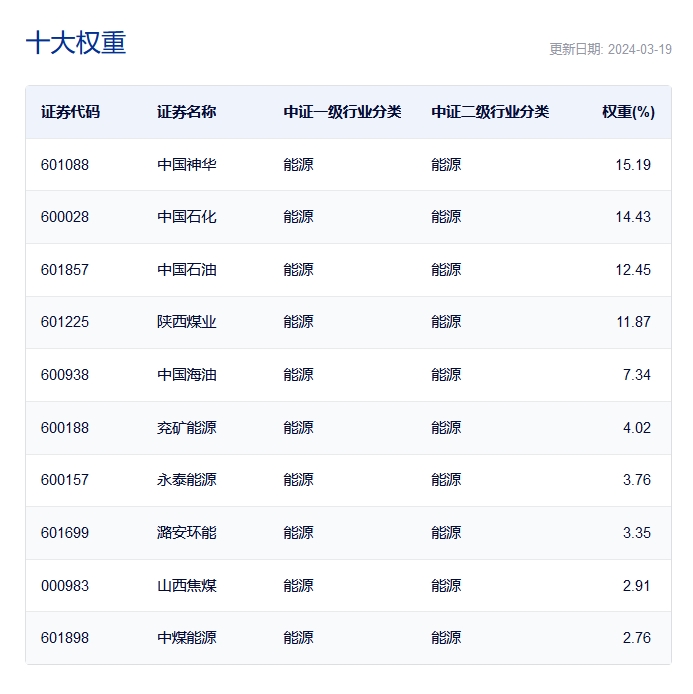Open 永泰能源 entry
Viewport: 693px width, 694px height.
point(187,480)
